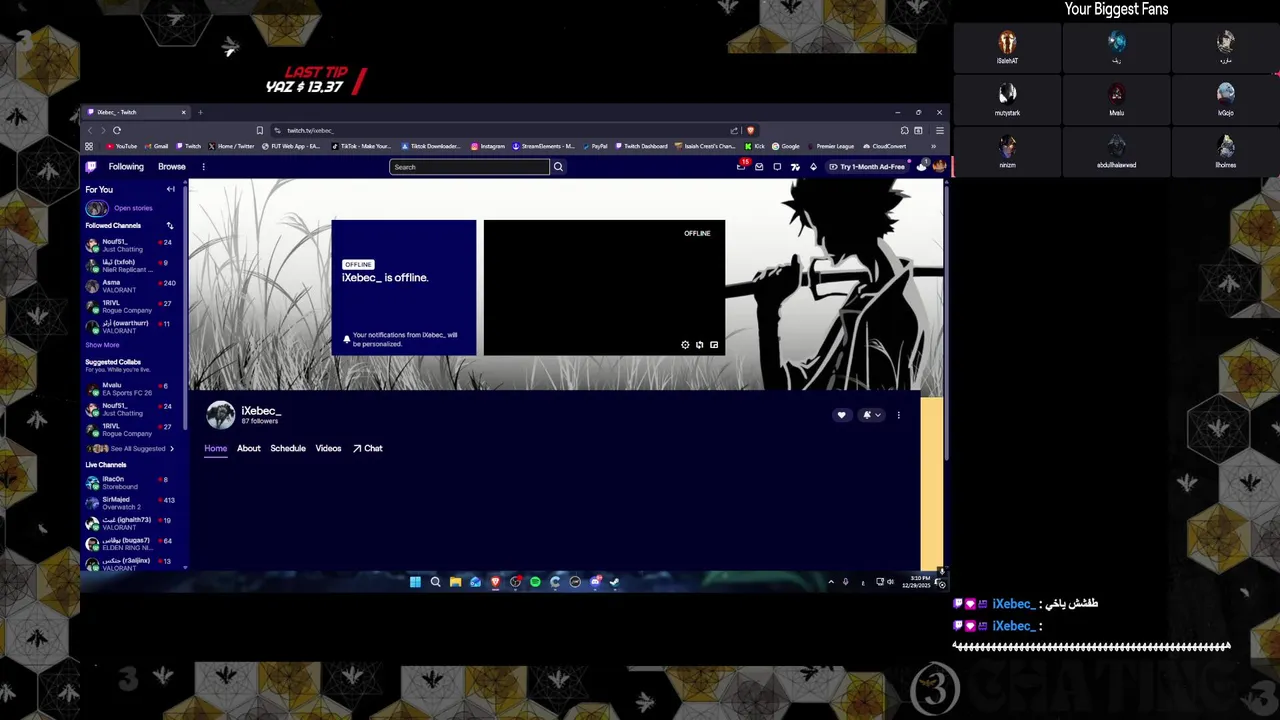The width and height of the screenshot is (1280, 720).
Task: Open SirMajed Overwatch 2 live channel
Action: click(130, 503)
